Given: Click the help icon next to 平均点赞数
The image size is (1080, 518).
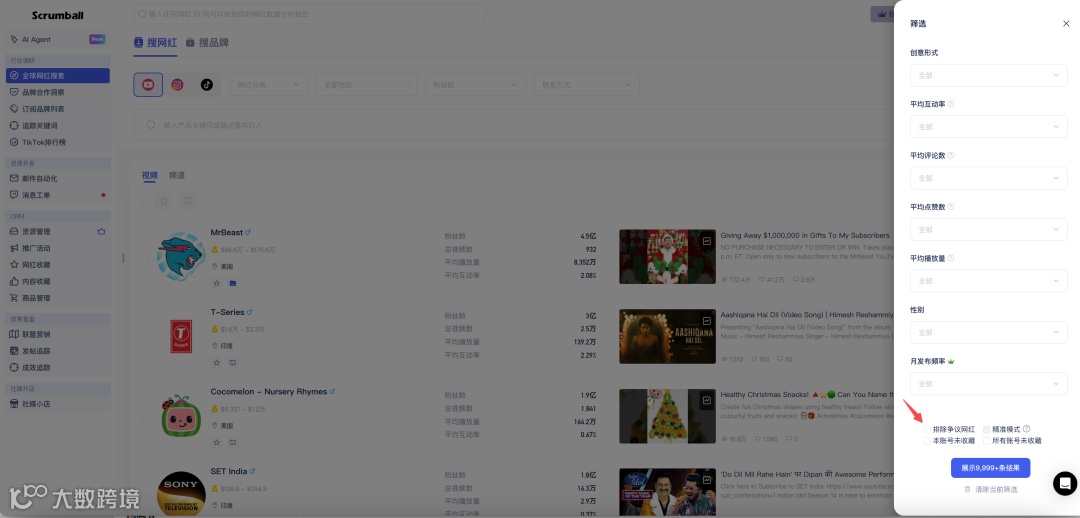Looking at the screenshot, I should coord(951,207).
